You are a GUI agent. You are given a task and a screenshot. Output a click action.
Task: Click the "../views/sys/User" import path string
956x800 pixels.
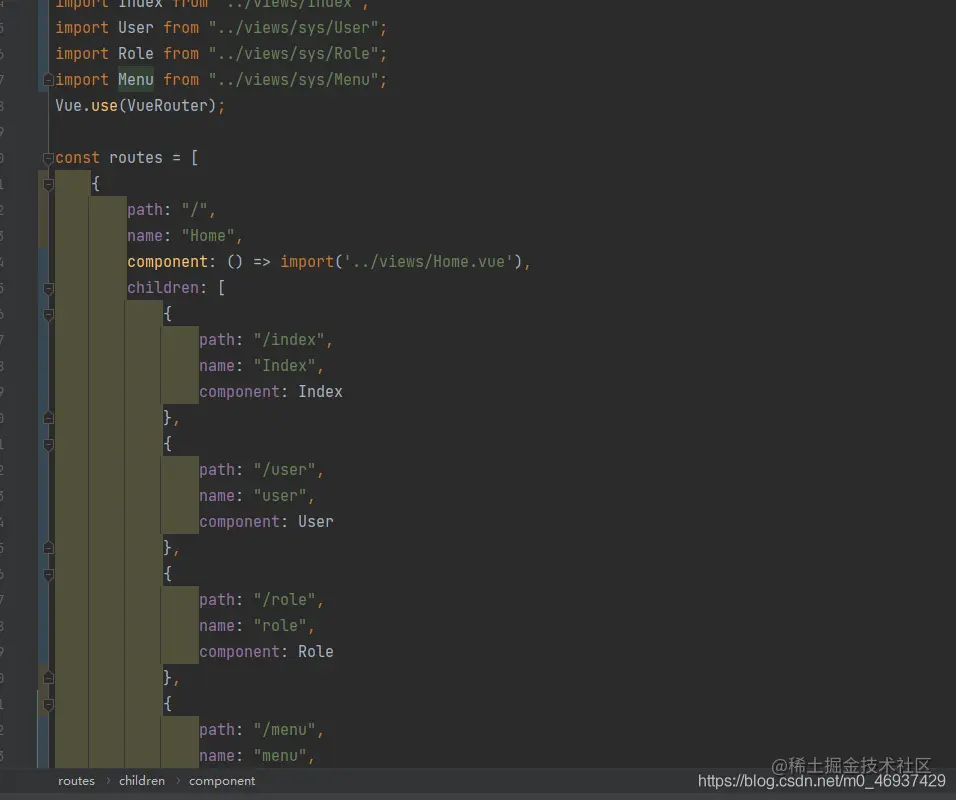294,28
